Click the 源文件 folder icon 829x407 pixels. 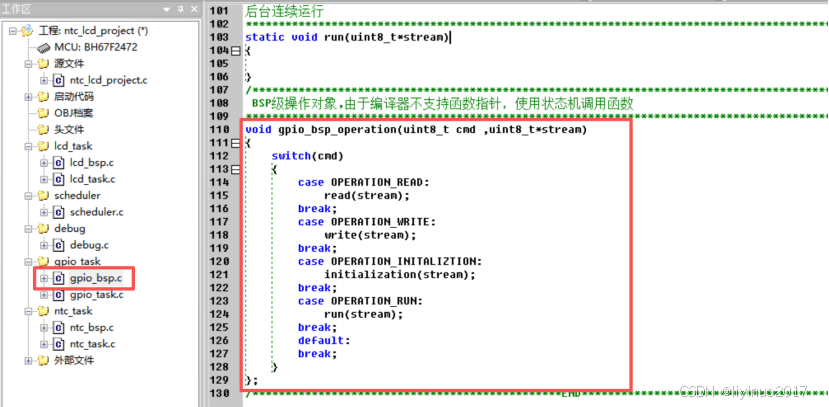coord(43,64)
